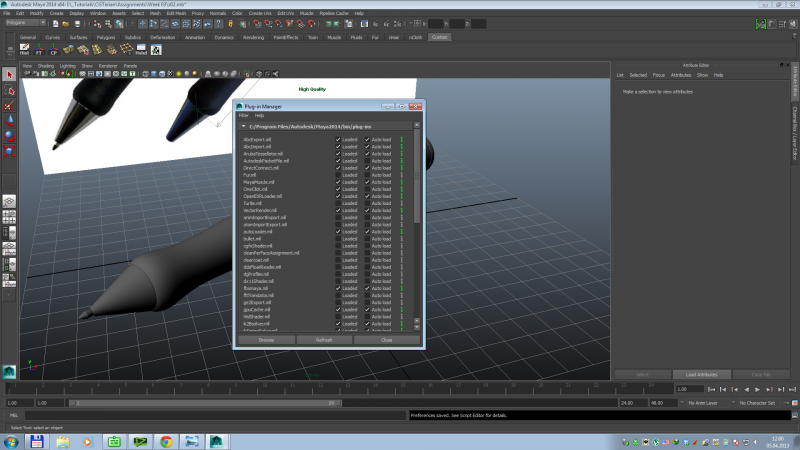This screenshot has width=800, height=450.
Task: Click the Browse button
Action: 266,340
